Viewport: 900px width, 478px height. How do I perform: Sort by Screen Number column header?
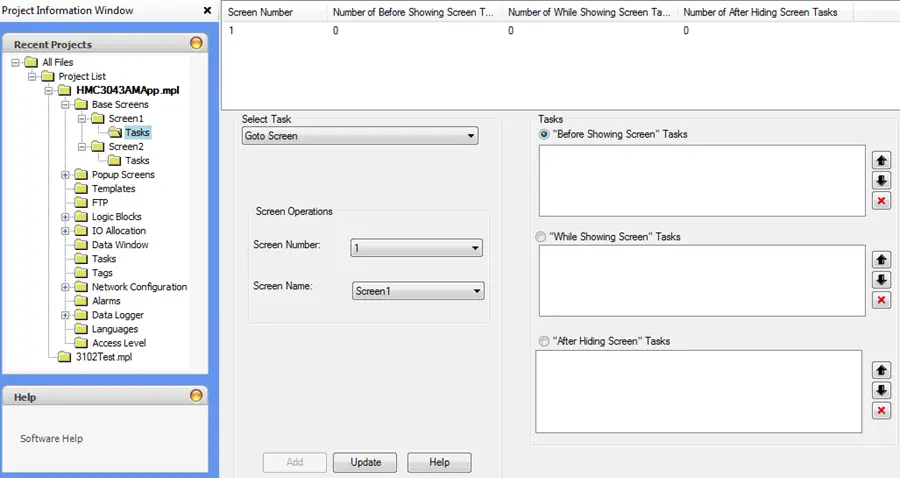pos(274,12)
